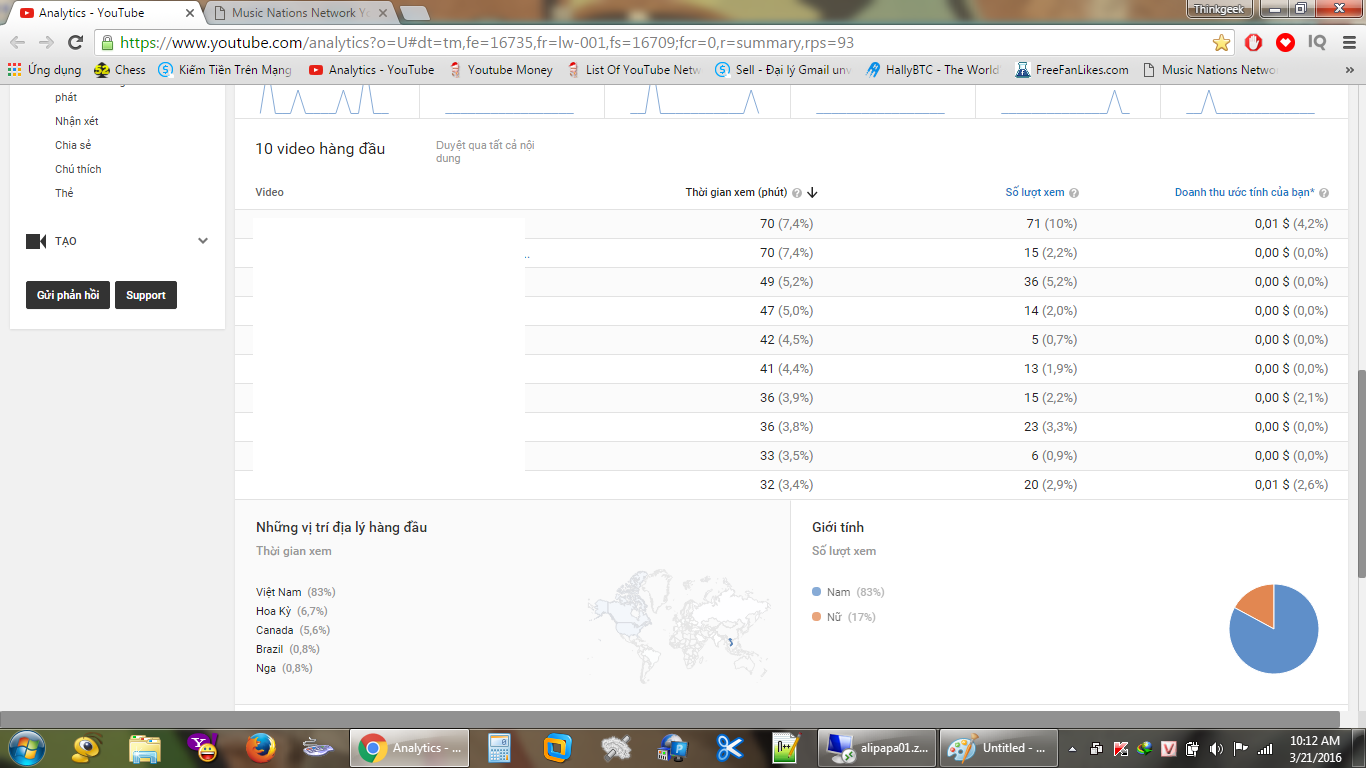Viewport: 1366px width, 768px height.
Task: Click the video camera icon beside TẠO
Action: coord(36,241)
